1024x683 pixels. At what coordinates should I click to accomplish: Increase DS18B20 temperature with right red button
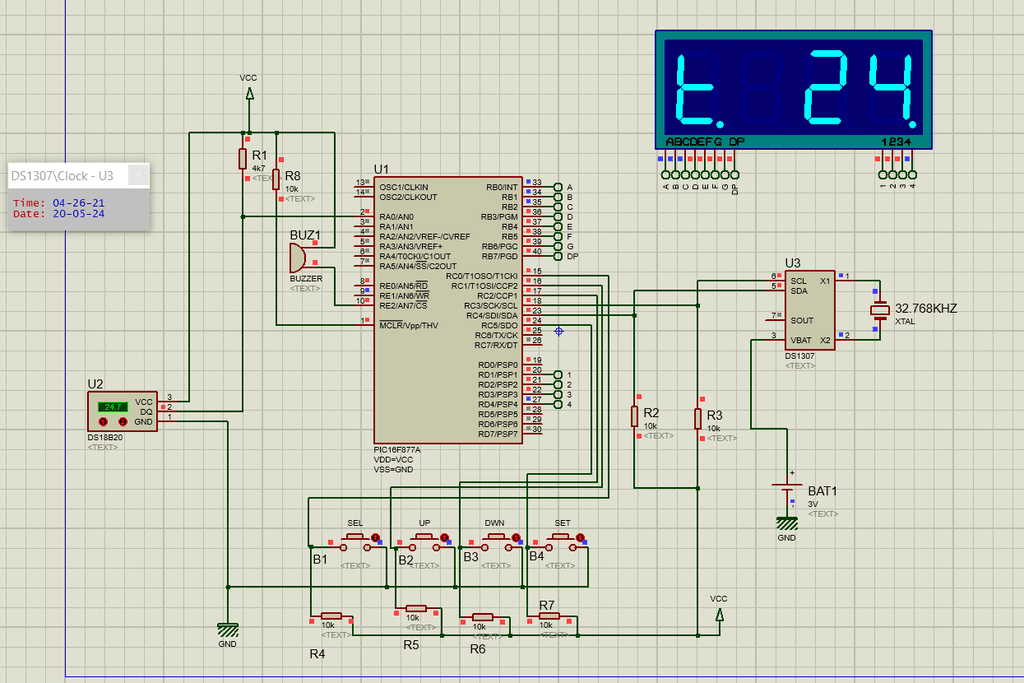click(123, 422)
